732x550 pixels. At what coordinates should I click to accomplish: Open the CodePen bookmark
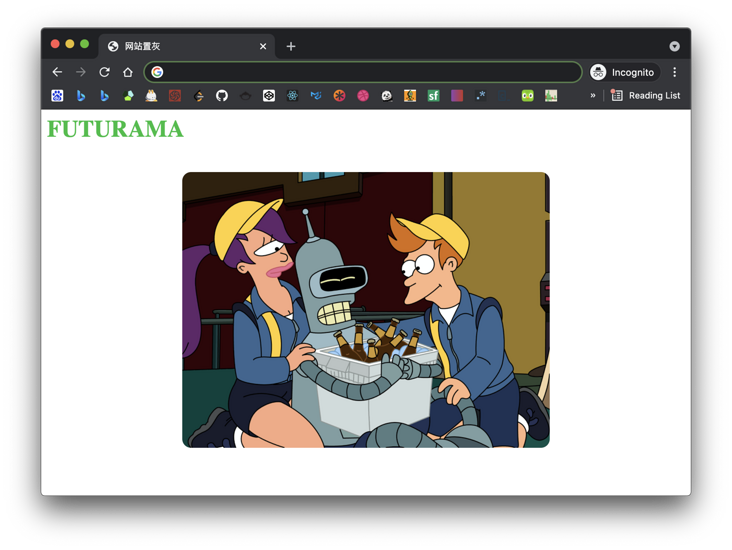pyautogui.click(x=268, y=96)
